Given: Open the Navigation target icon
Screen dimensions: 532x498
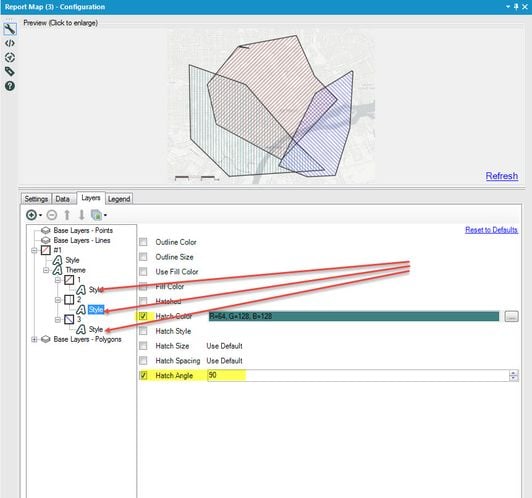Looking at the screenshot, I should tap(10, 58).
